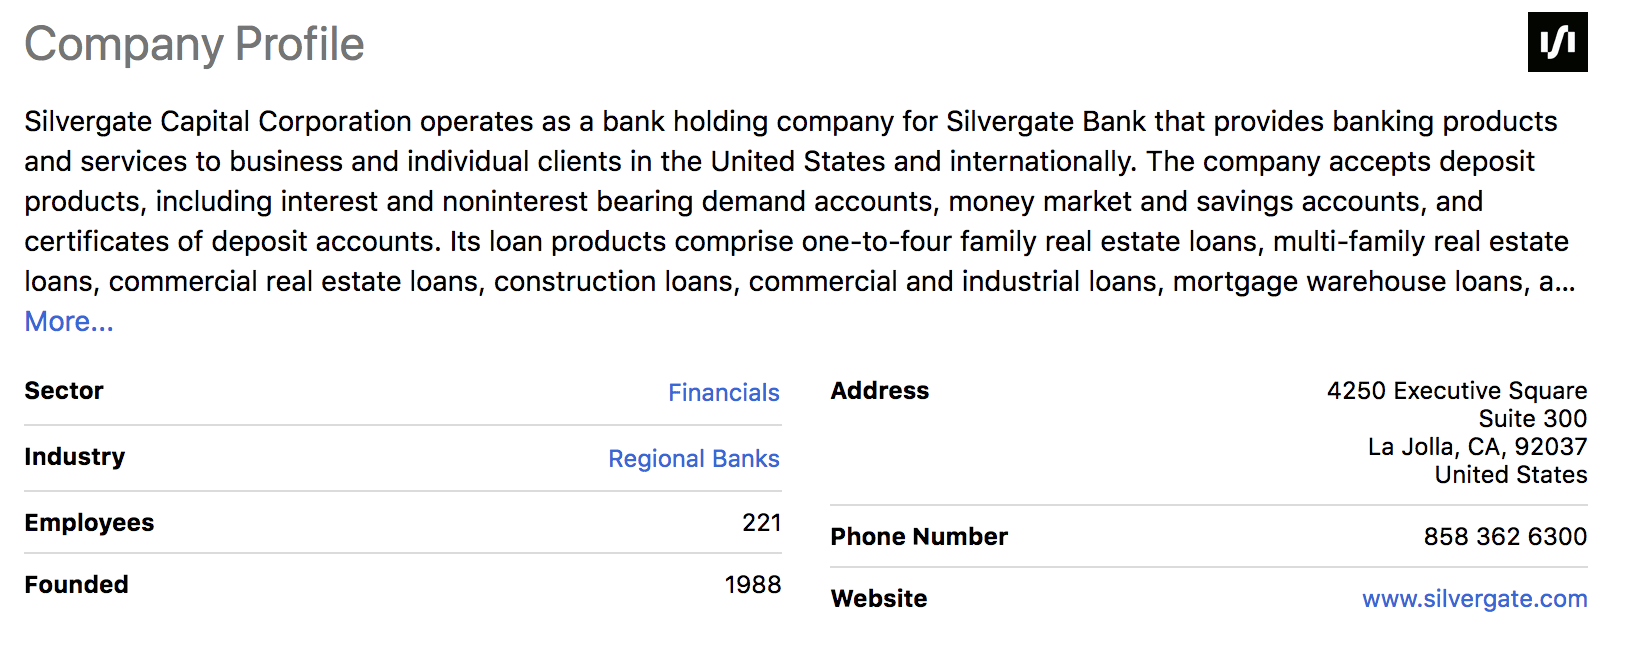Image resolution: width=1630 pixels, height=654 pixels.
Task: Click the employee count 221
Action: click(761, 523)
